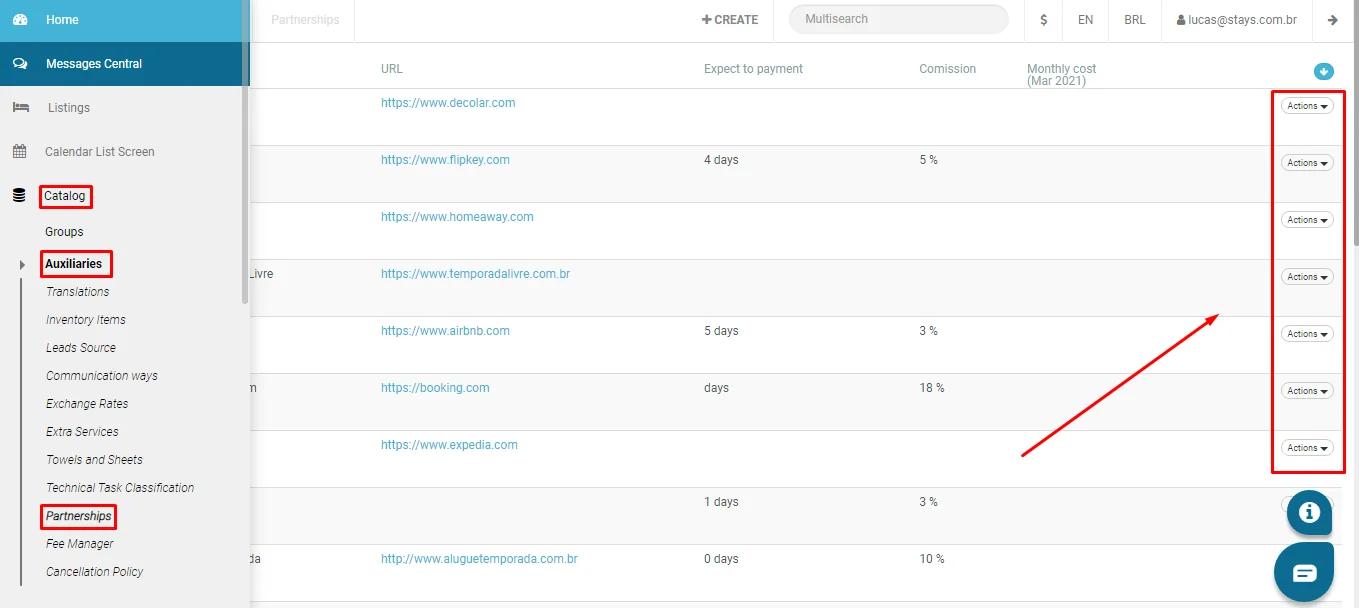Open the blue info circle button
This screenshot has height=608, width=1359.
coord(1309,513)
